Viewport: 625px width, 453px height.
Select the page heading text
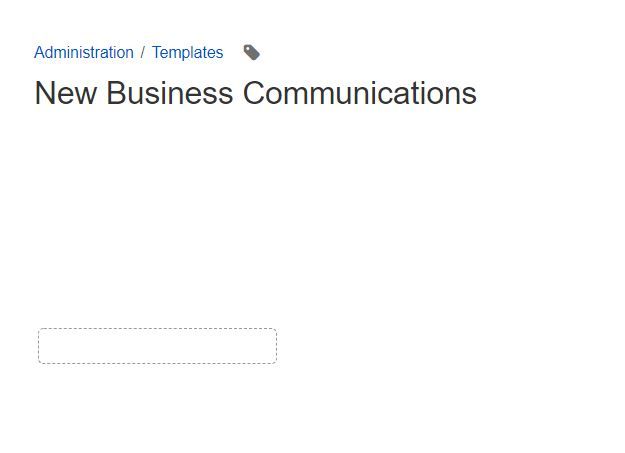point(256,93)
